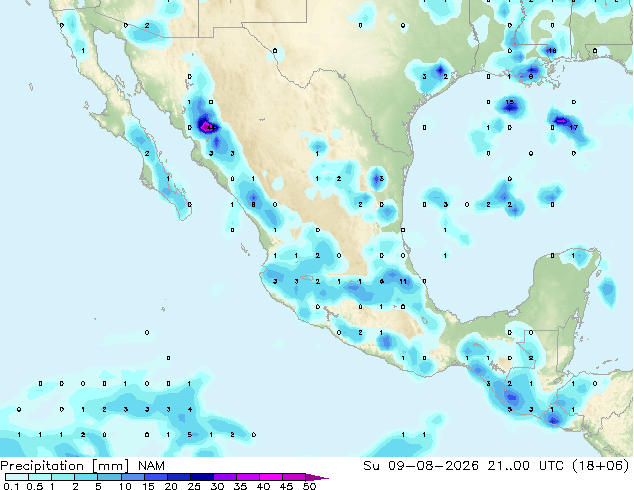Screen dimensions: 634x490
Task: Click the 25–30 mm navy legend swatch
Action: coord(201,477)
